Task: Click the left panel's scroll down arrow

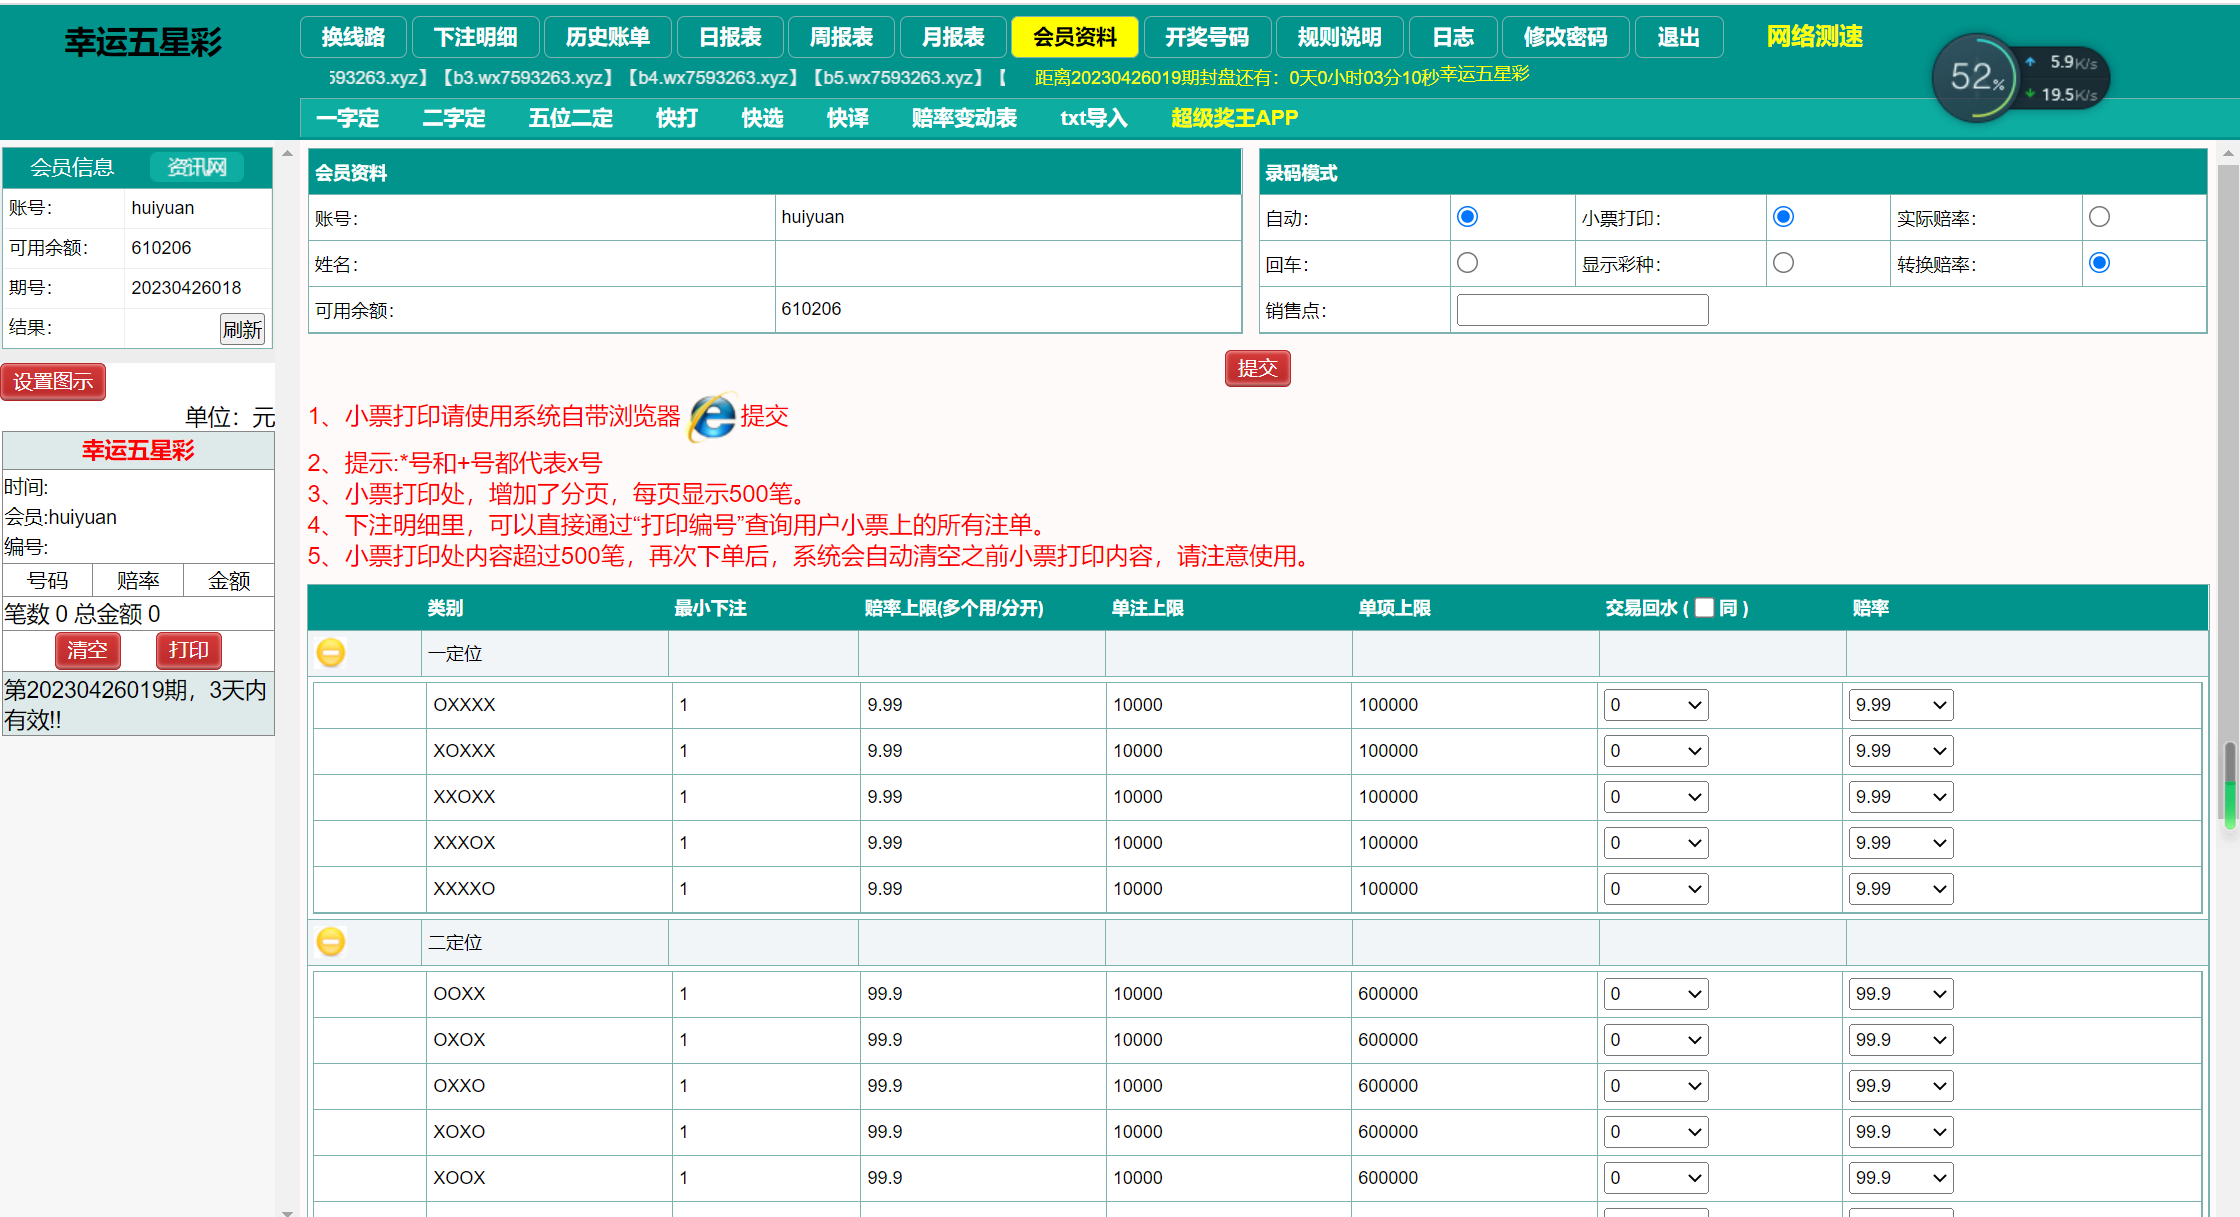Action: coord(287,1212)
